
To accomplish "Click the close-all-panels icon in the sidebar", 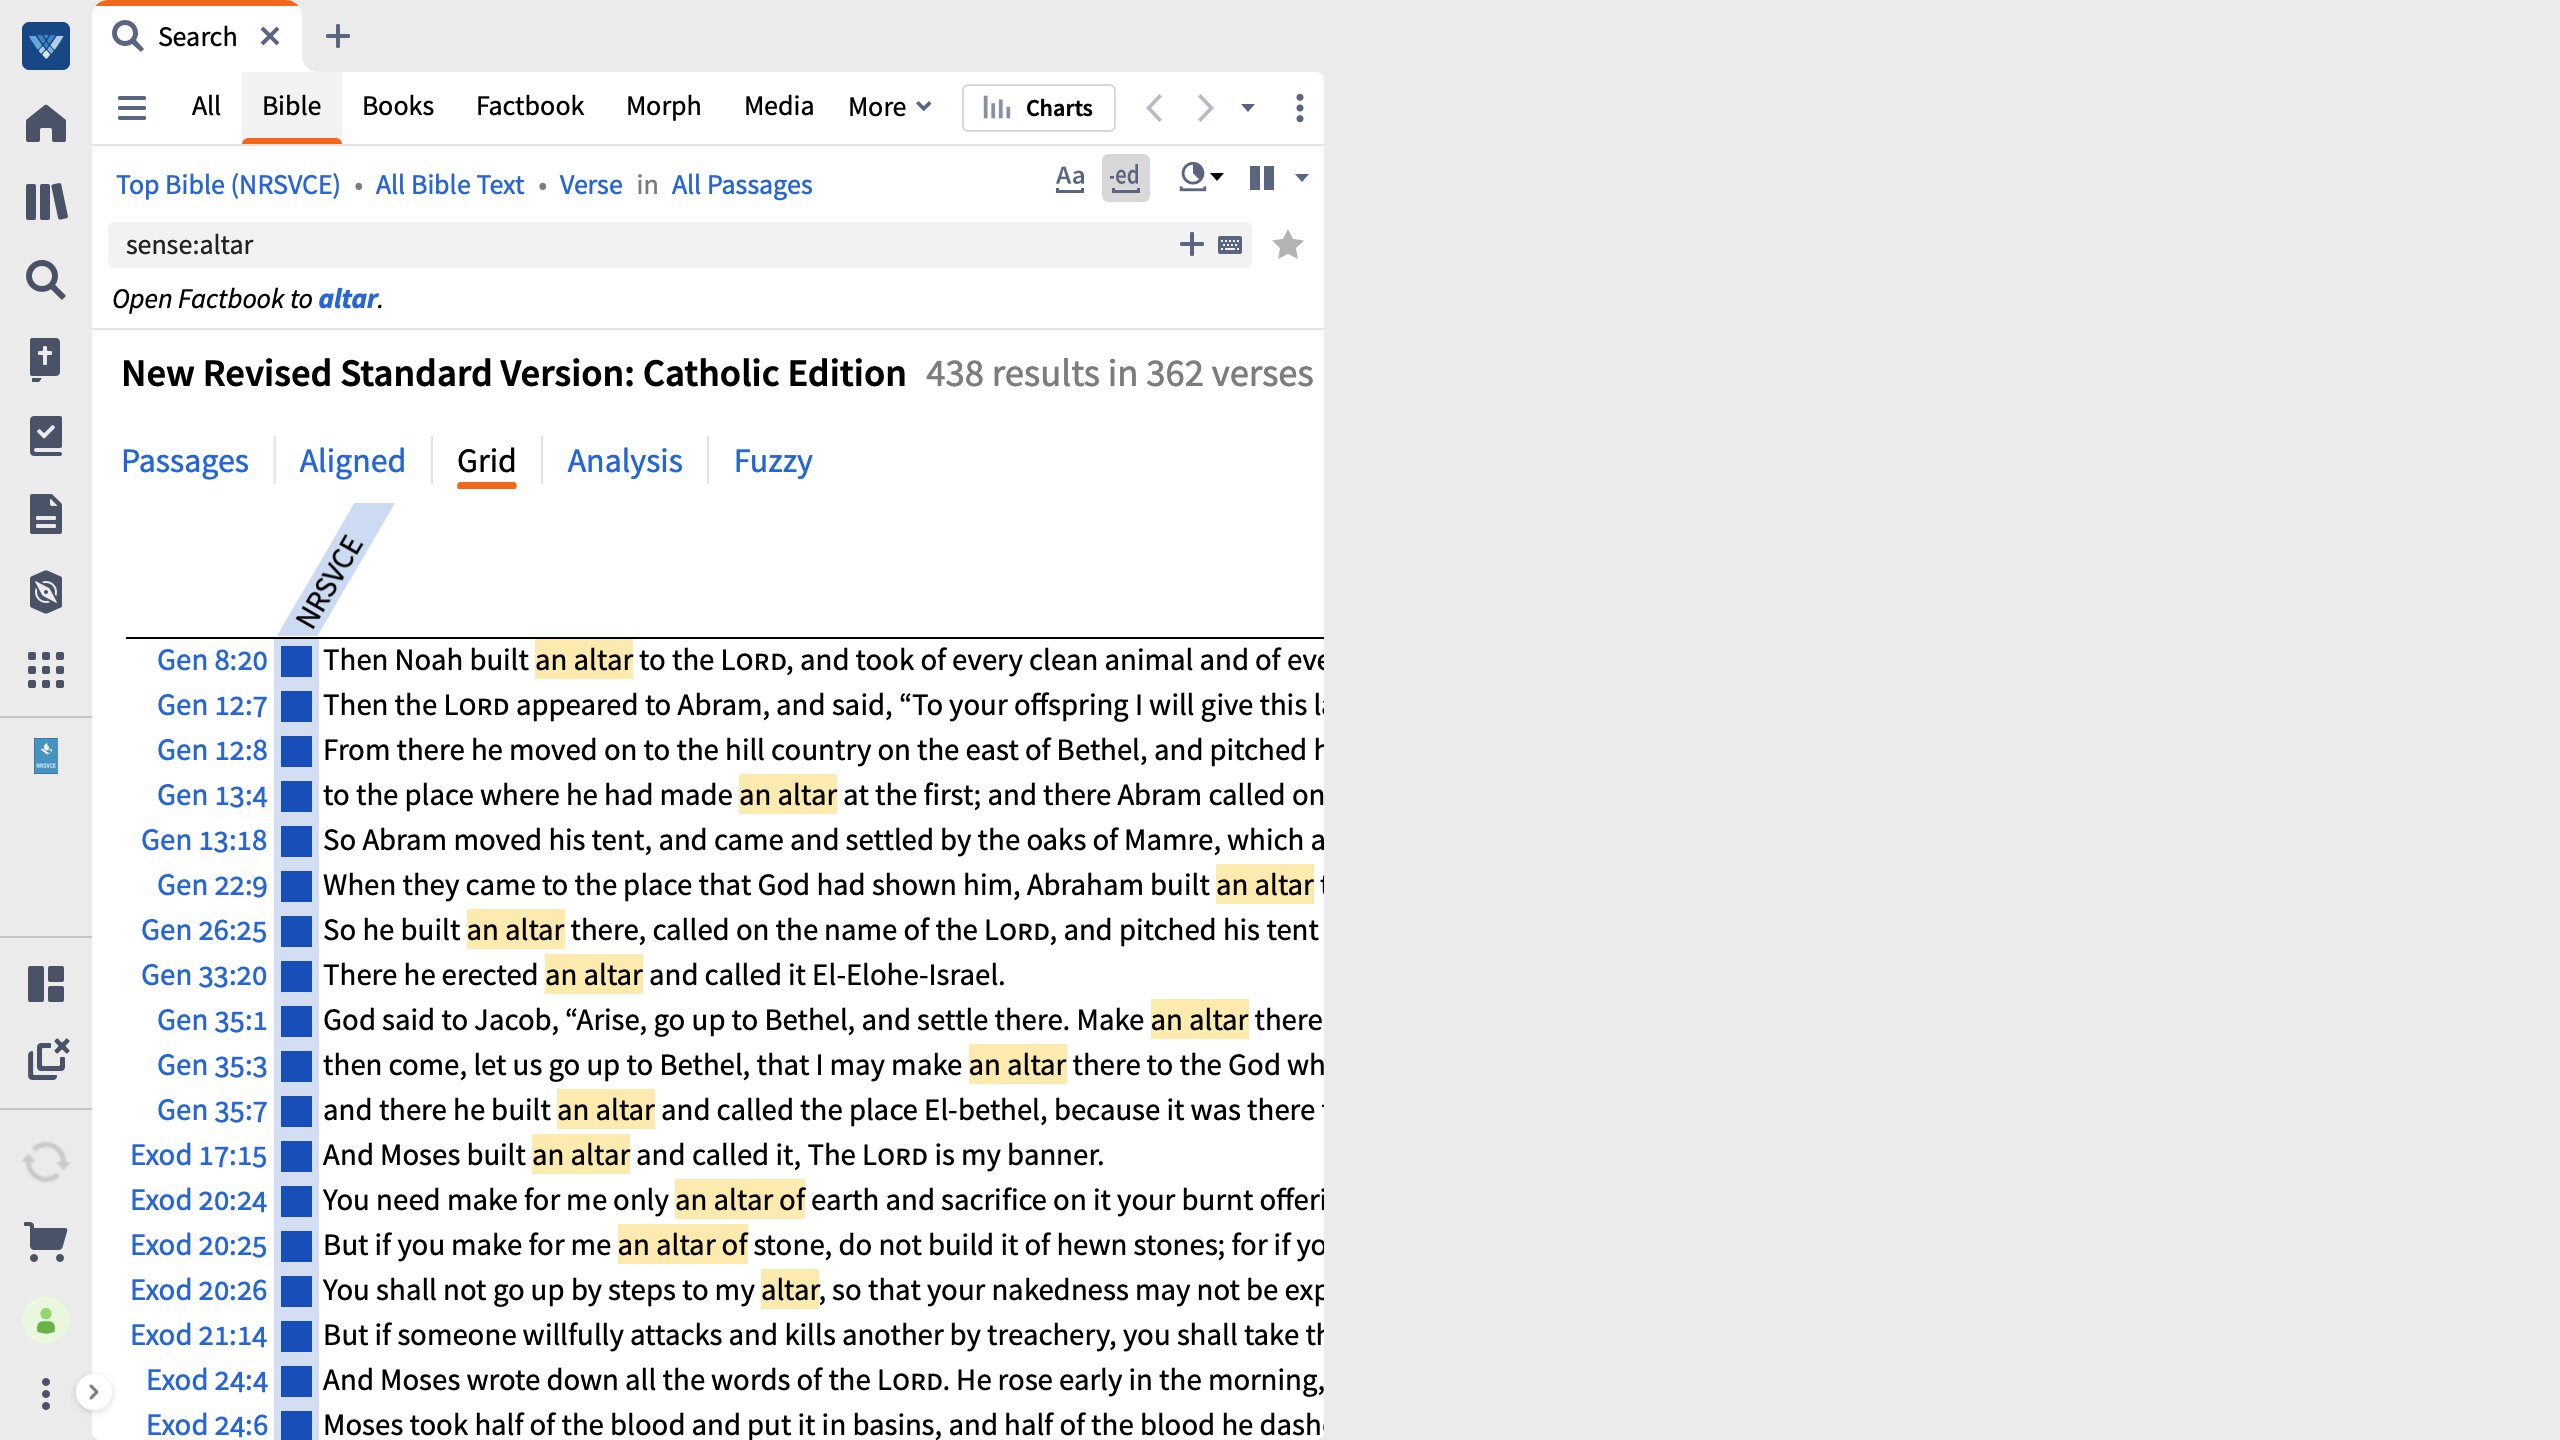I will click(48, 1060).
